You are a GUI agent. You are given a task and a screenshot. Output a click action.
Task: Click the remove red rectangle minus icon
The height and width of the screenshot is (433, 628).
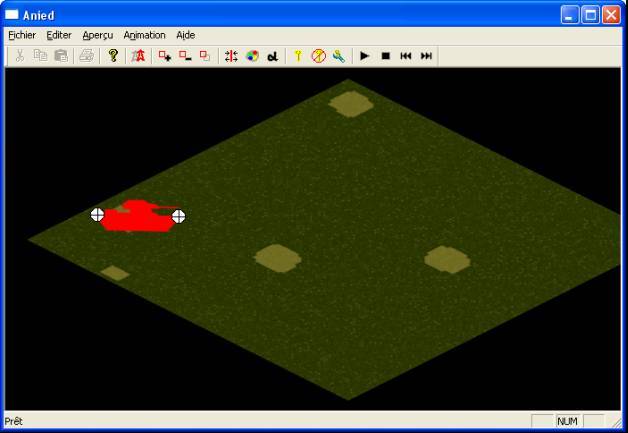(185, 56)
